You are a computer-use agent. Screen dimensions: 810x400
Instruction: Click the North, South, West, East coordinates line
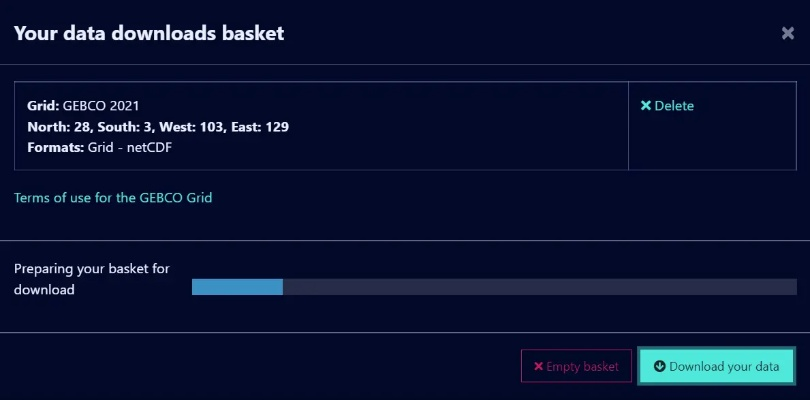tap(158, 127)
